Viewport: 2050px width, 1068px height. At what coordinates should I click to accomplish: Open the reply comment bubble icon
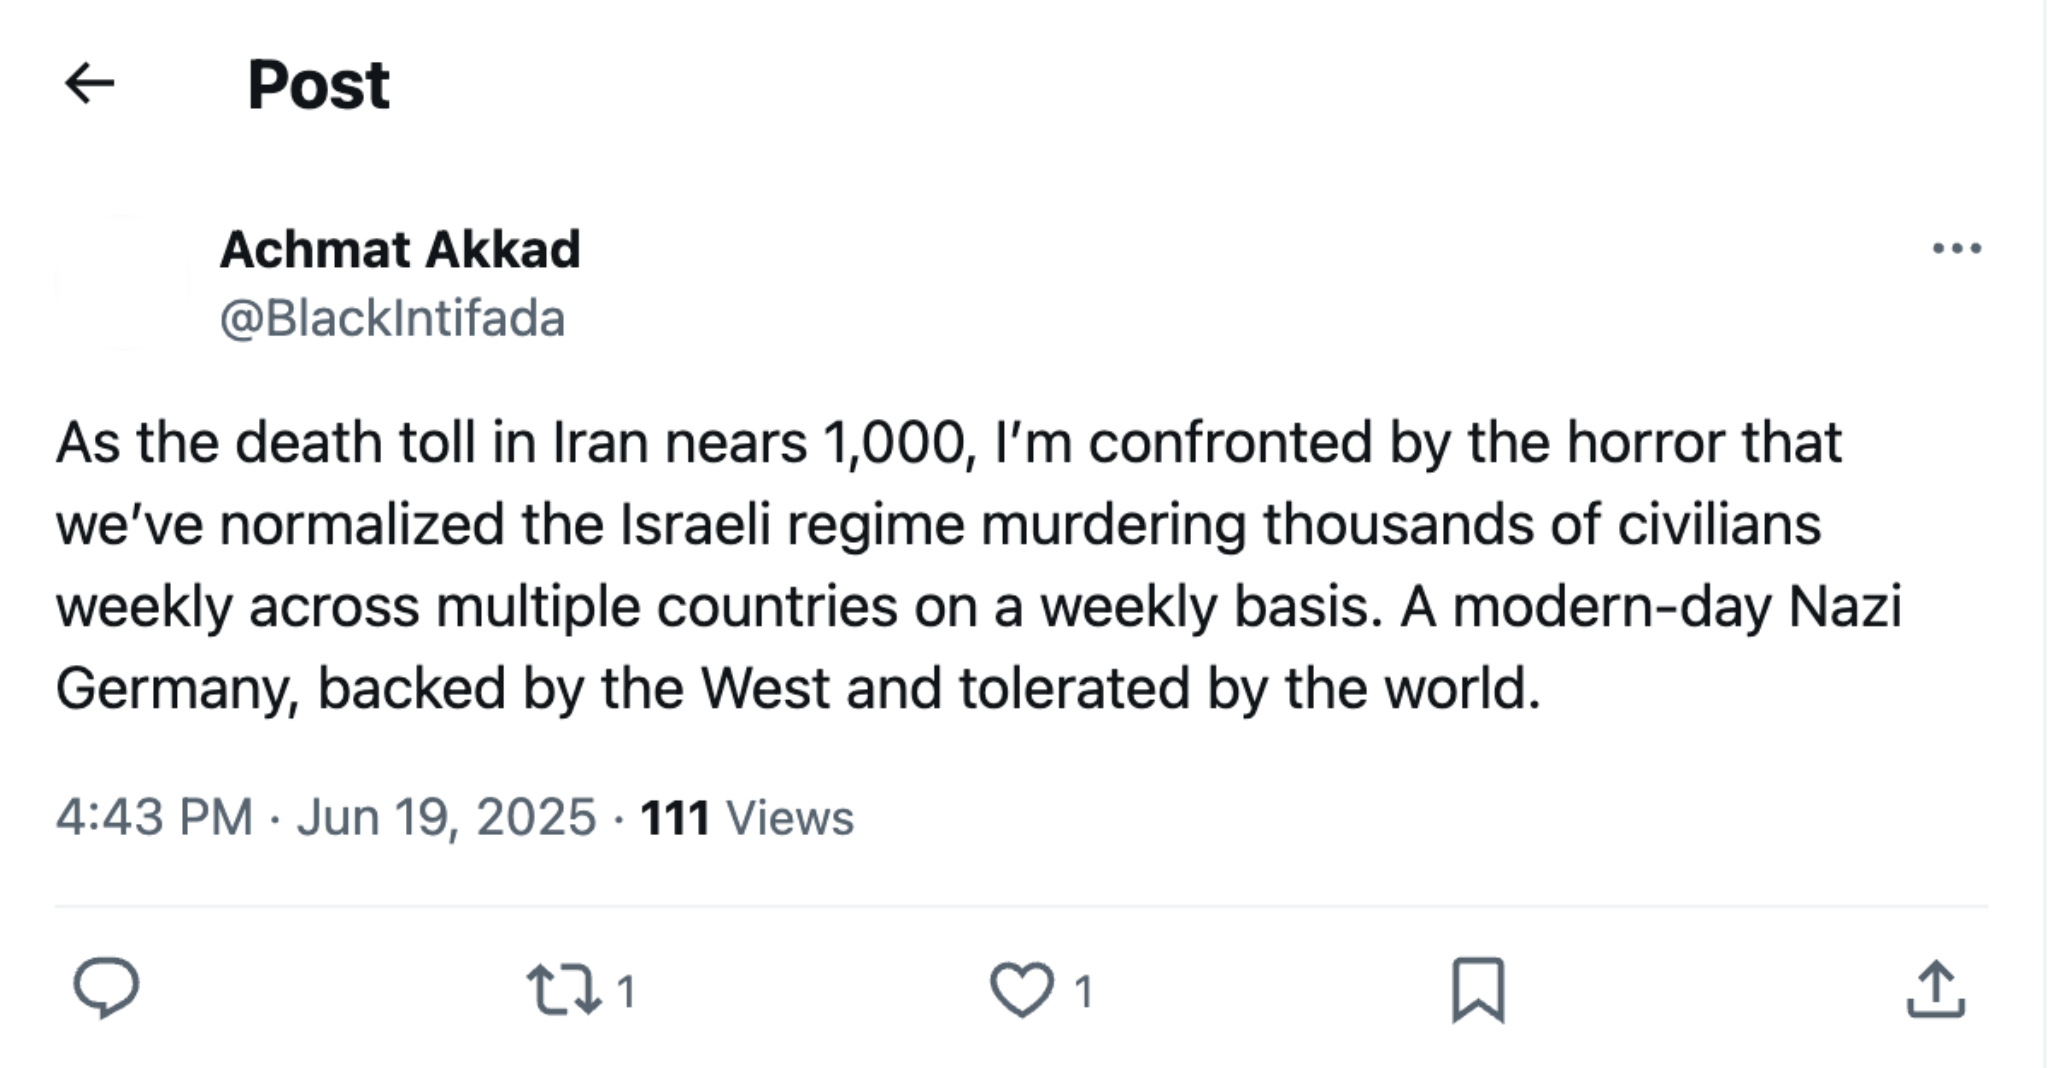point(106,988)
